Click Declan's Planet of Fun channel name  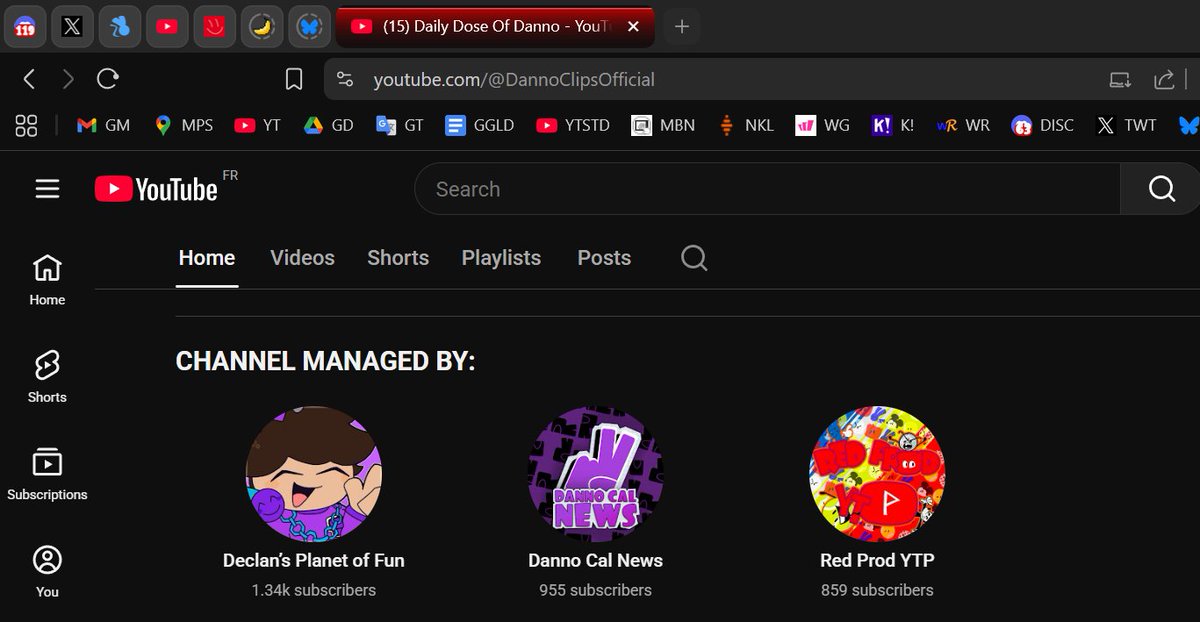coord(314,560)
